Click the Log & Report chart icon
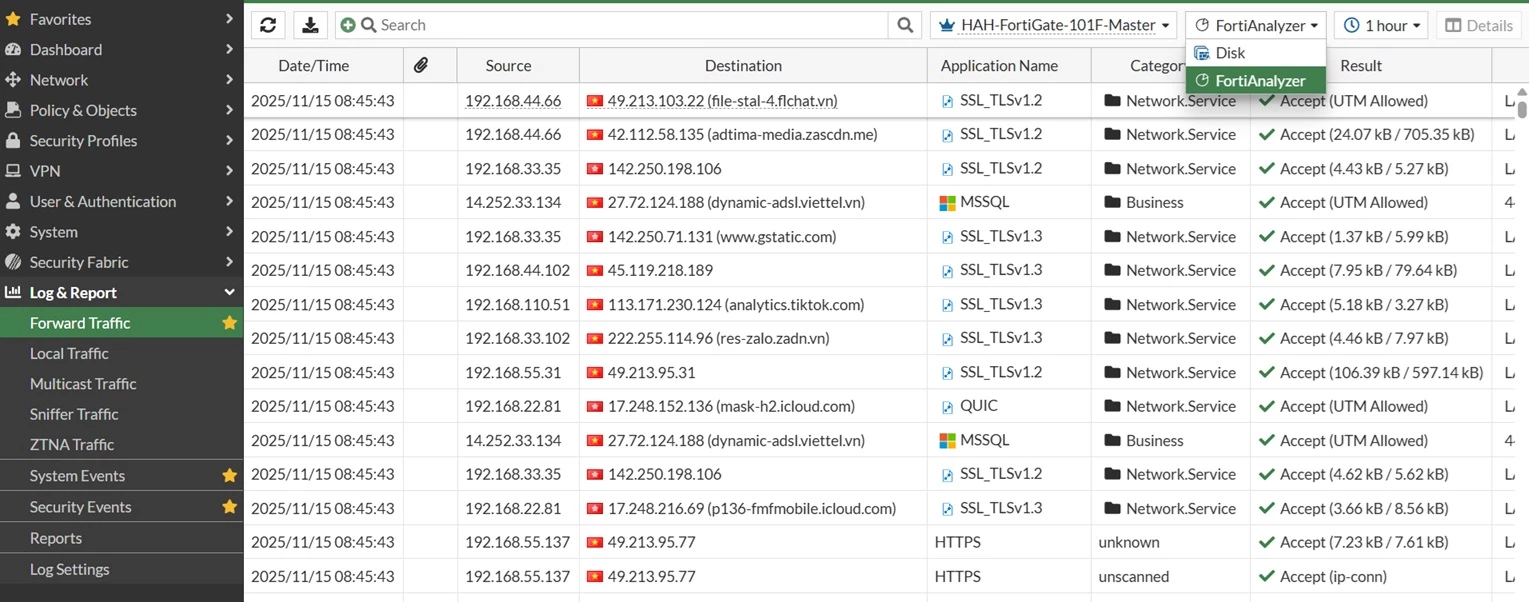Image resolution: width=1529 pixels, height=602 pixels. click(13, 293)
